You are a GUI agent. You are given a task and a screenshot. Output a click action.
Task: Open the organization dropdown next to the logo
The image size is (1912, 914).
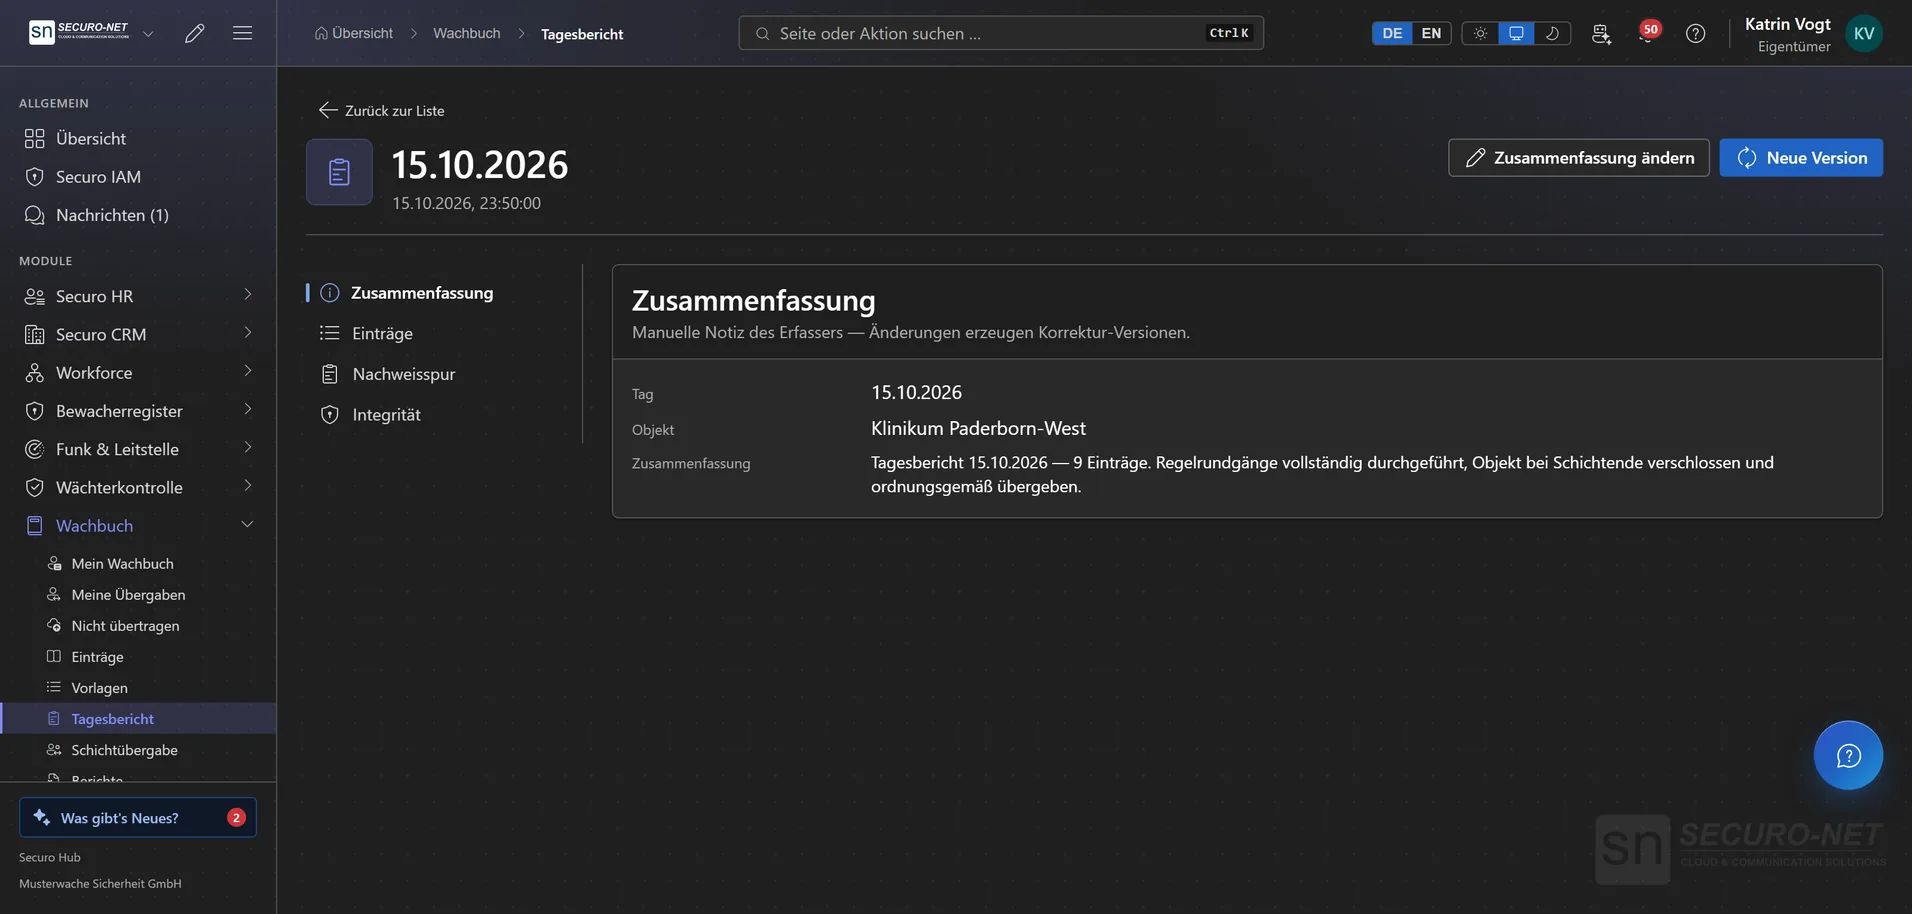(x=148, y=33)
